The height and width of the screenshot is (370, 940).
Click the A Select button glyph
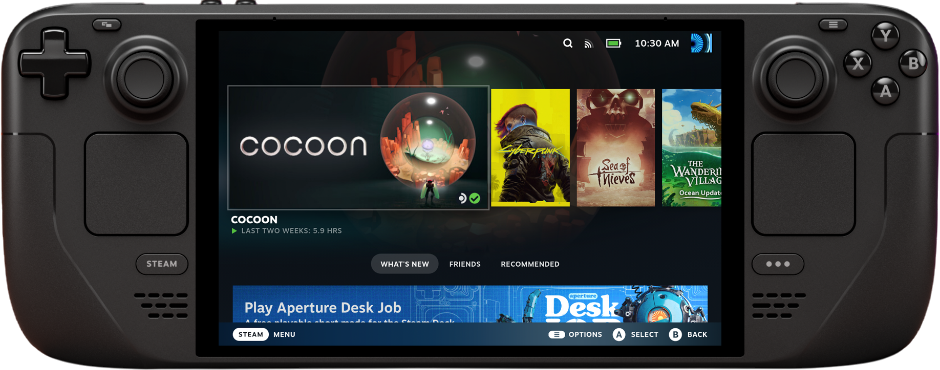click(x=619, y=335)
